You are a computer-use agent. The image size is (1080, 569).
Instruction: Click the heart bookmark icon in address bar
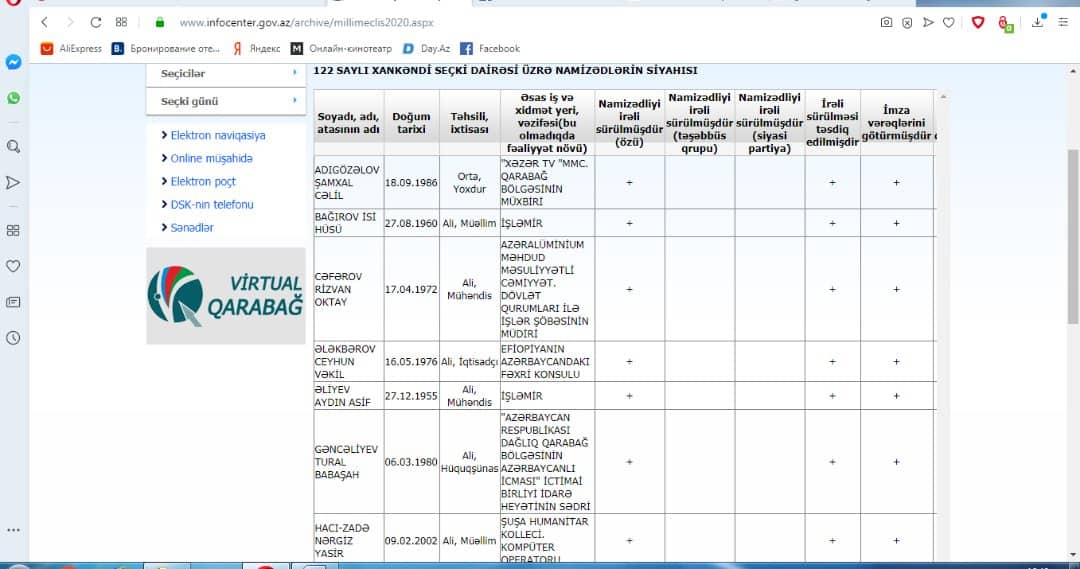point(948,22)
